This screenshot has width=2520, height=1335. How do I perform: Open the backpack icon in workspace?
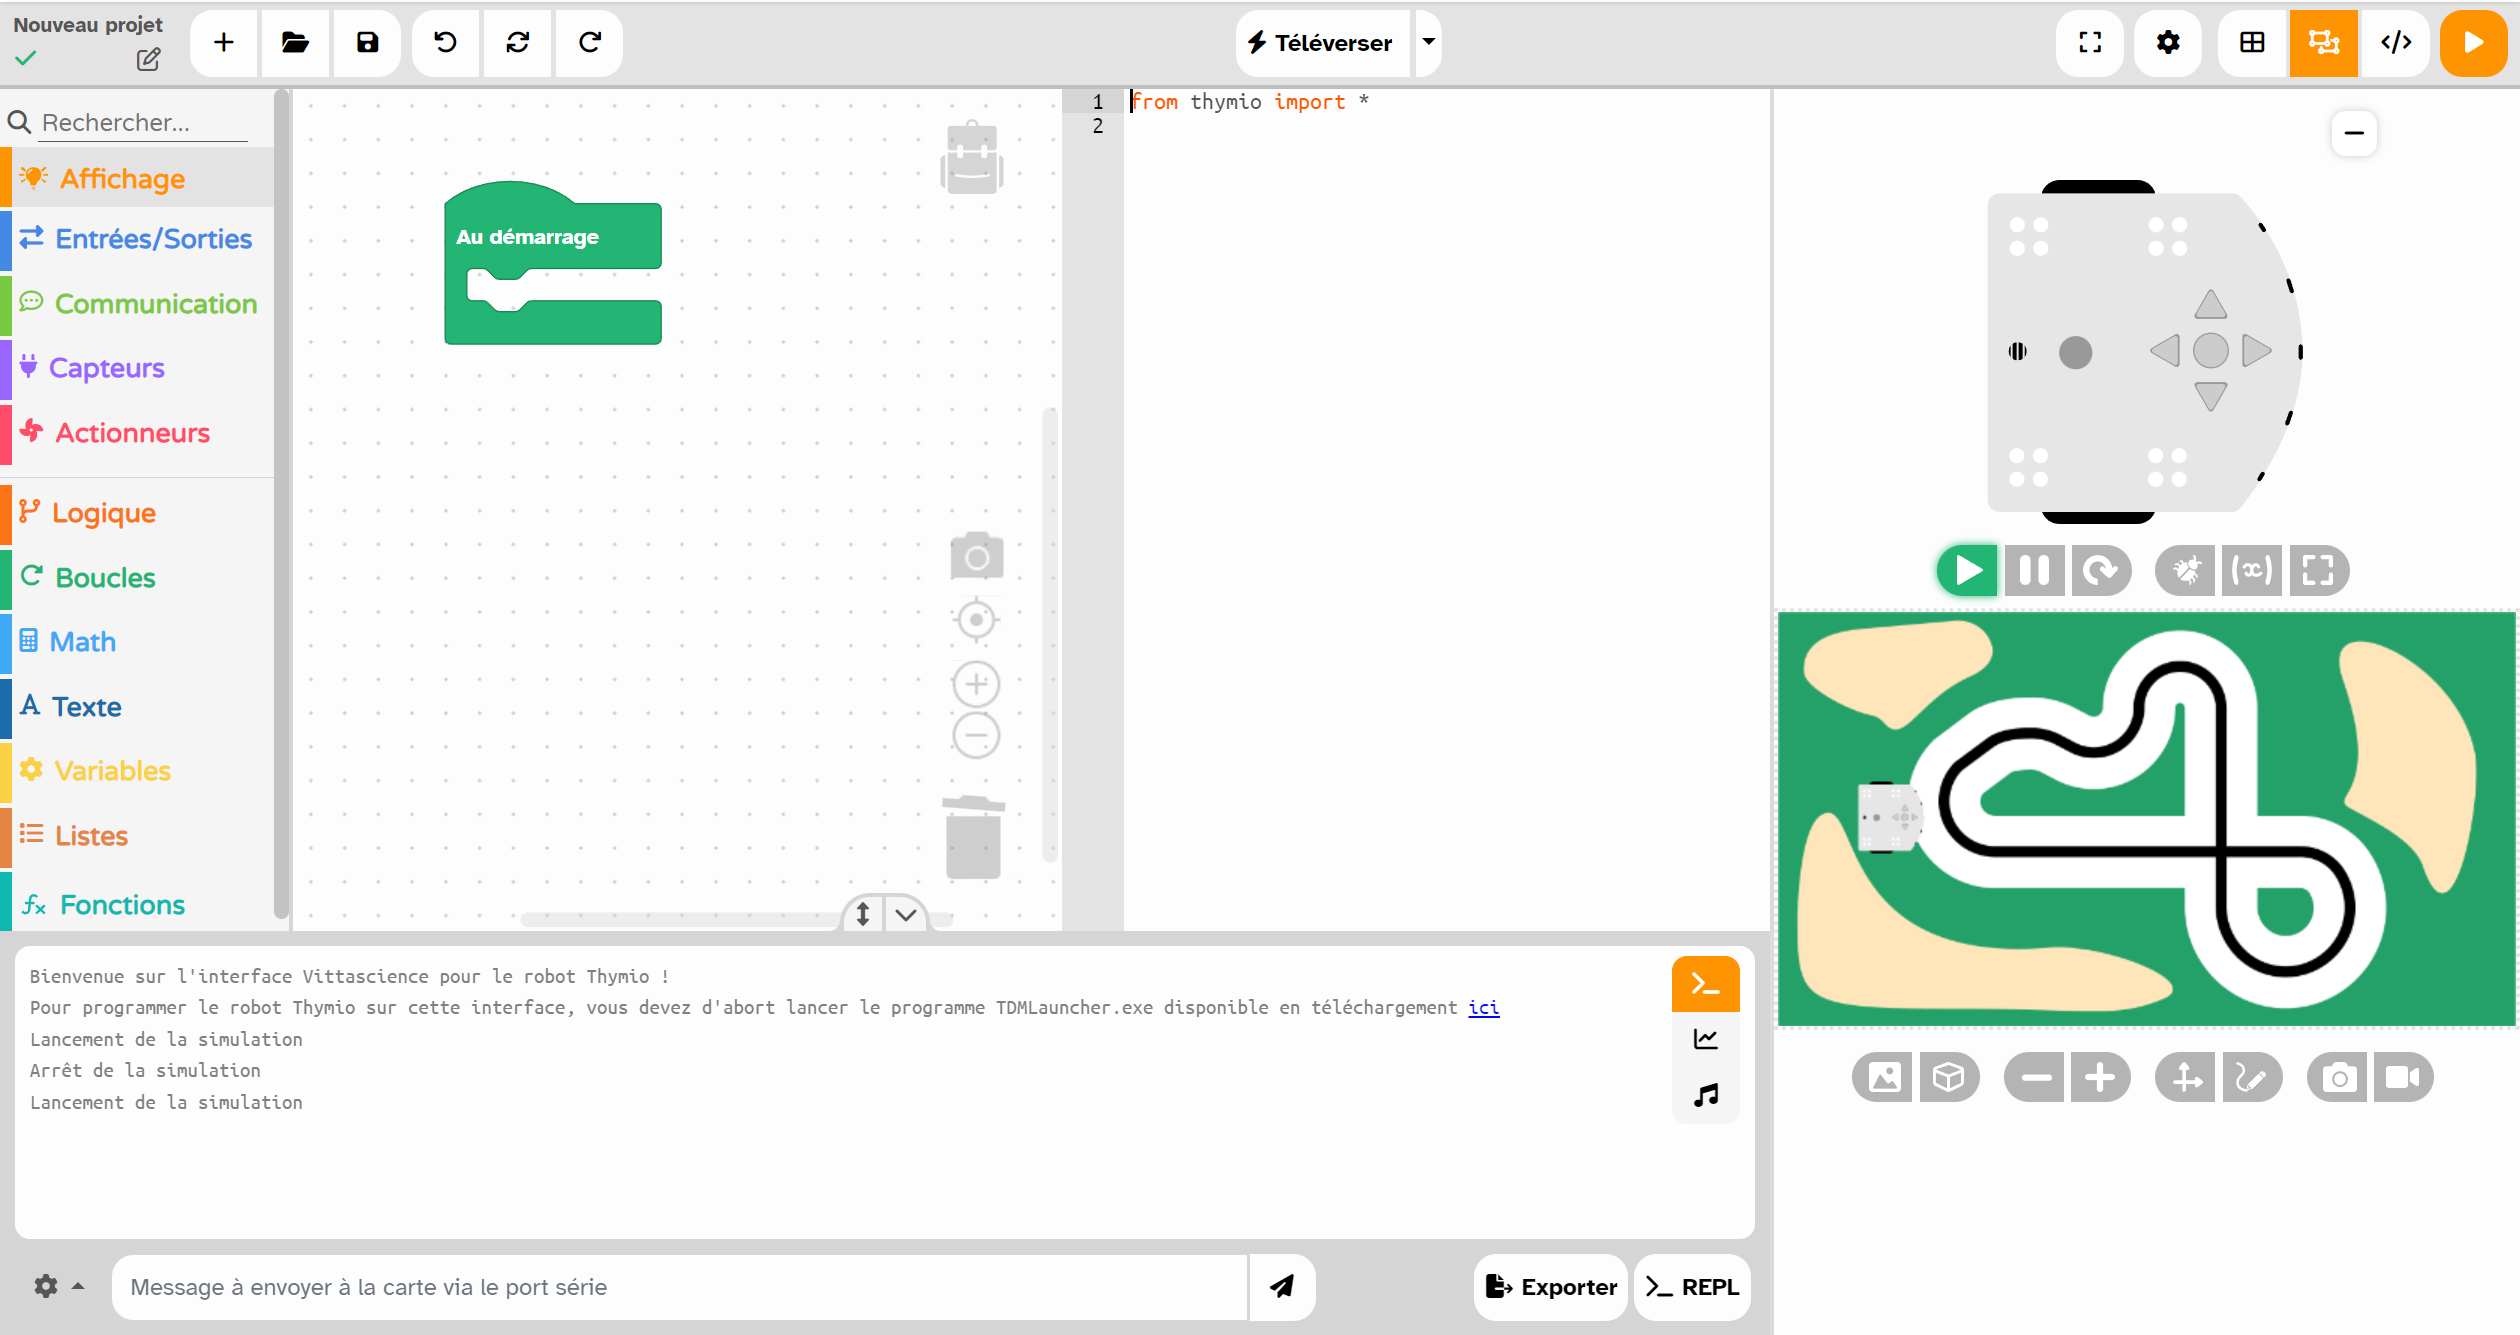(972, 158)
